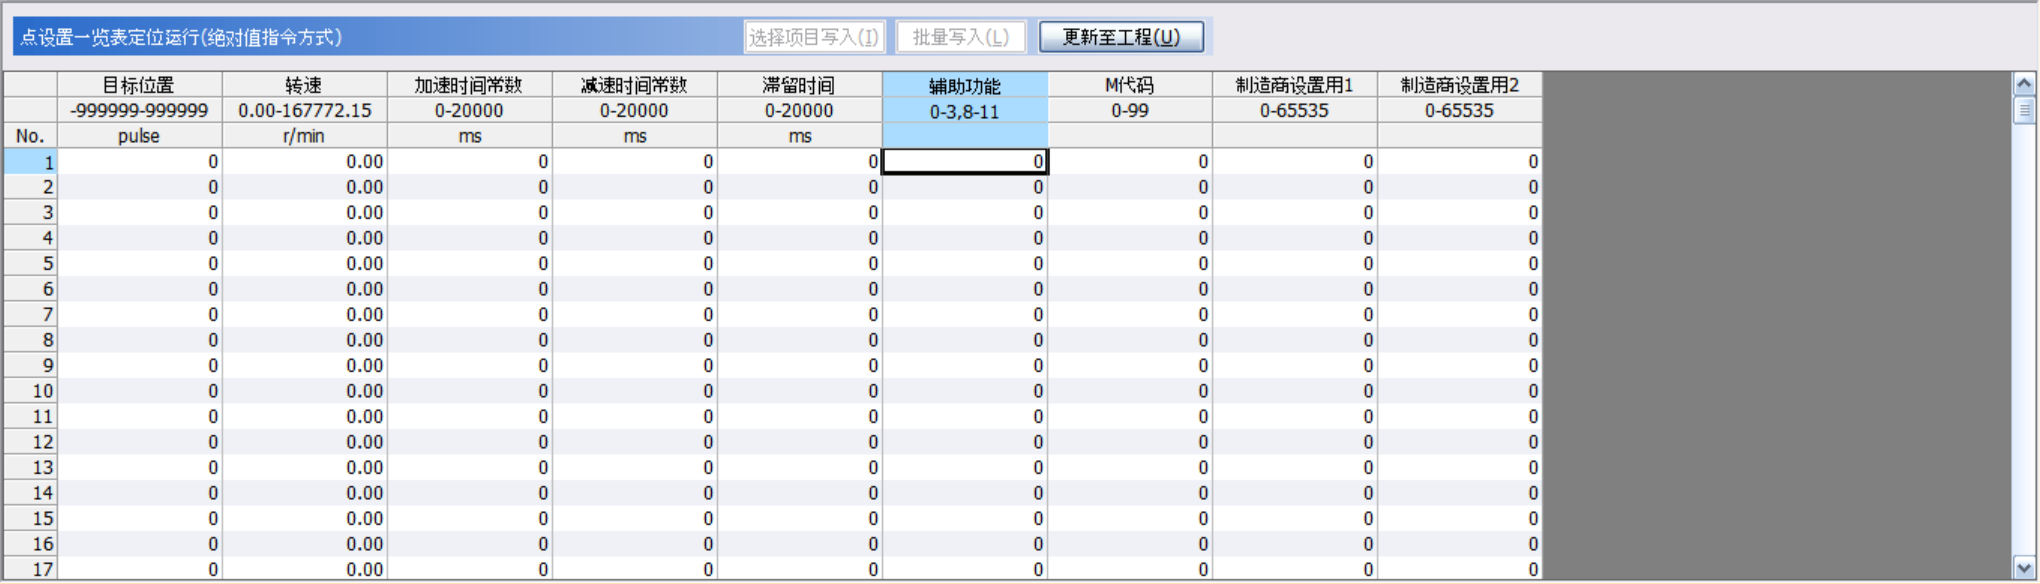Click the 减速时间常数 column header
The width and height of the screenshot is (2040, 584).
(x=634, y=85)
